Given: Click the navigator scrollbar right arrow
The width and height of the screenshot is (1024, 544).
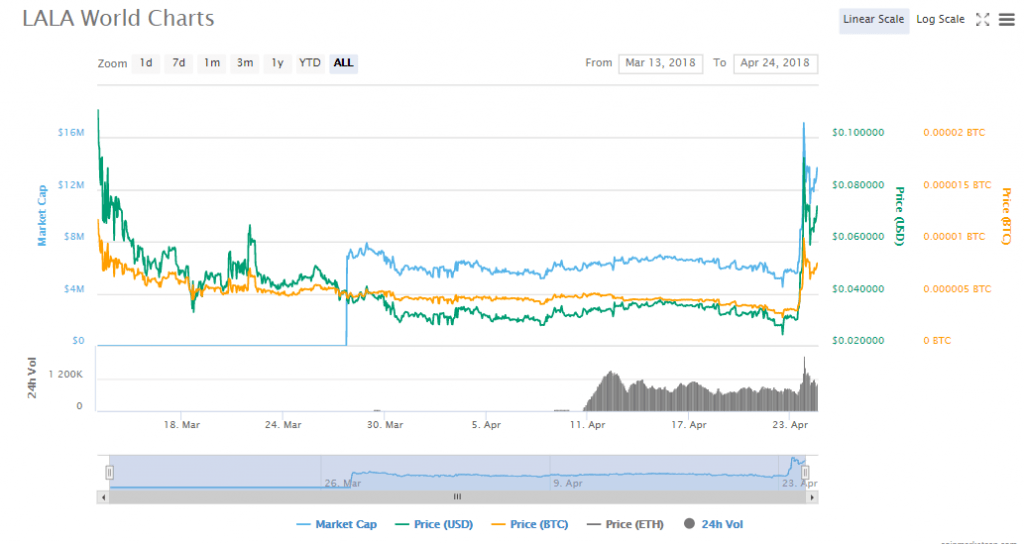Looking at the screenshot, I should coord(812,497).
